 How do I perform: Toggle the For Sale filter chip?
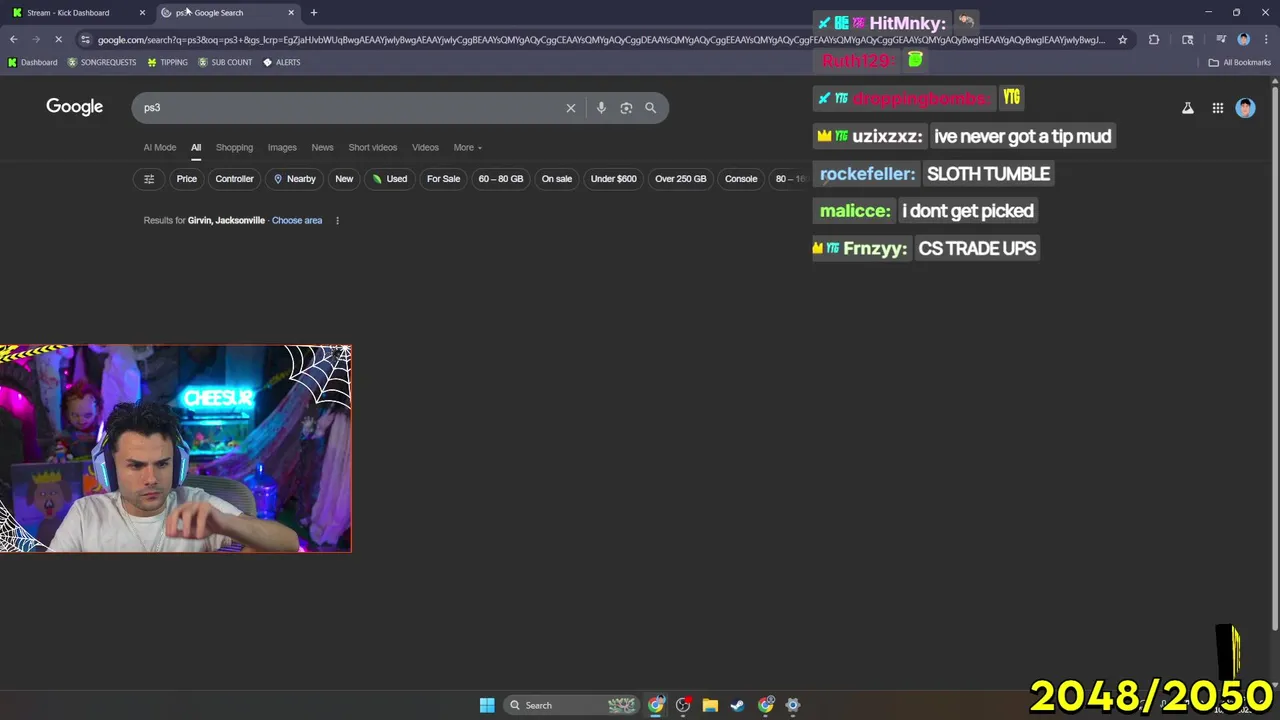click(443, 179)
